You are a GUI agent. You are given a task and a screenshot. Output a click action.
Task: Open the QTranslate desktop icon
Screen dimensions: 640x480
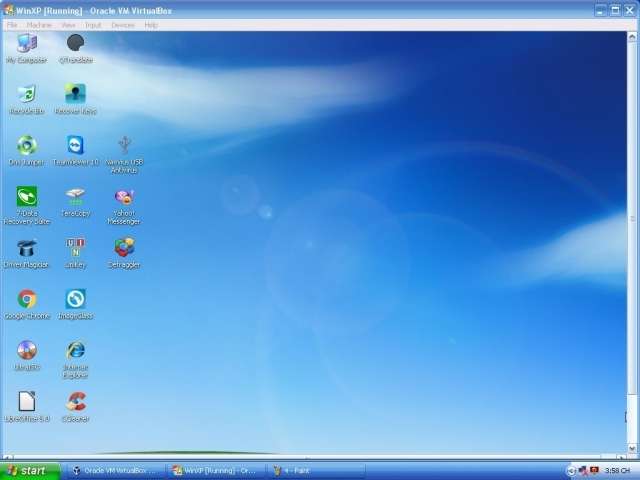click(x=75, y=44)
